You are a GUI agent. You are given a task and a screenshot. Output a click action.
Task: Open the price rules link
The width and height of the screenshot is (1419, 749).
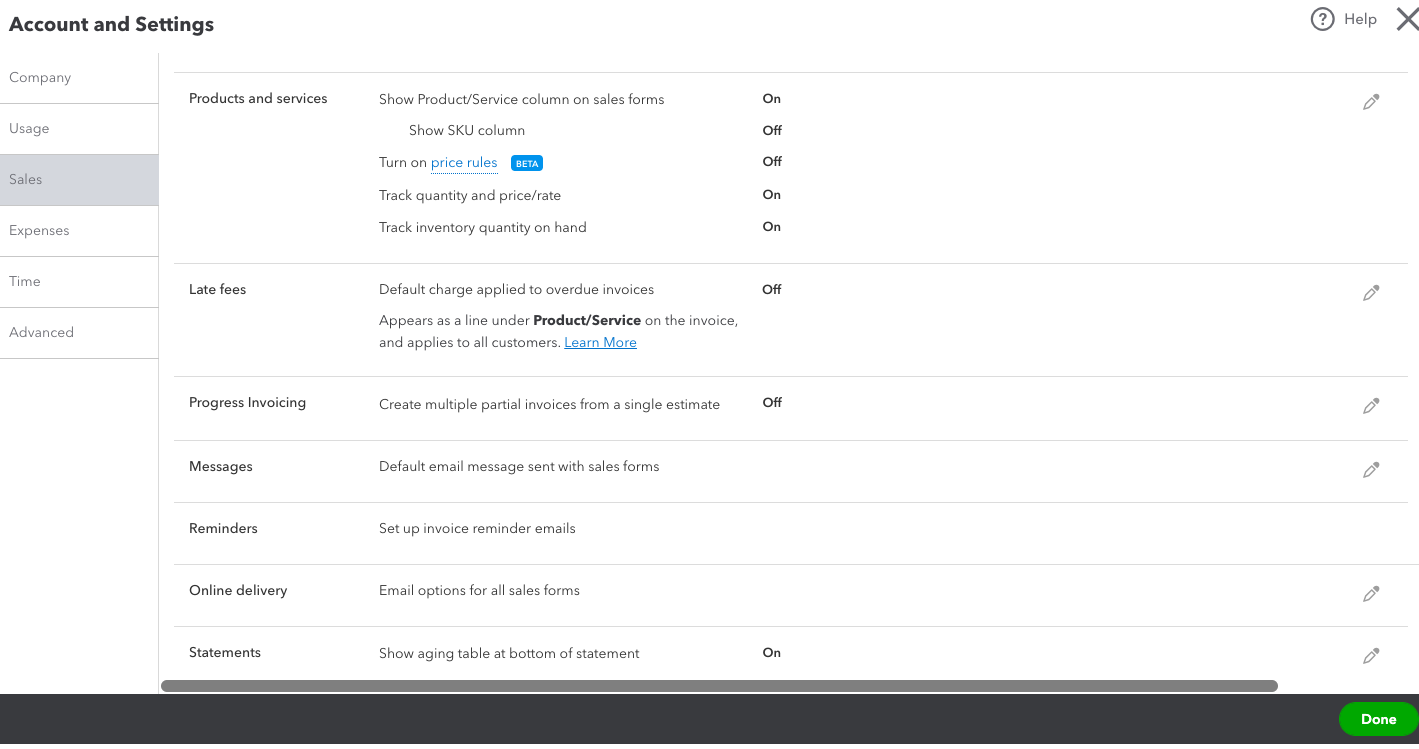pos(464,163)
